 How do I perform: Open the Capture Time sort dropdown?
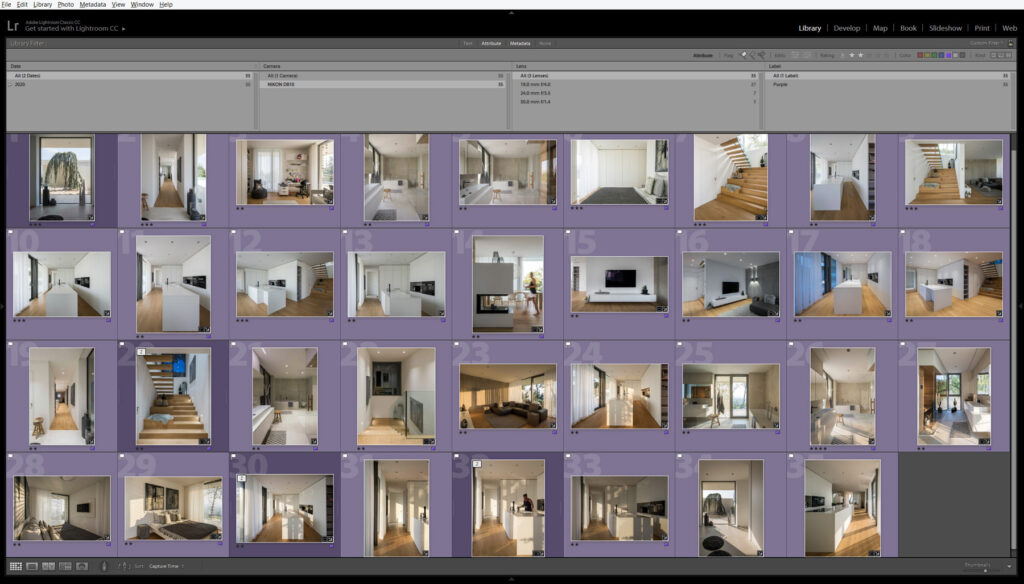(164, 566)
